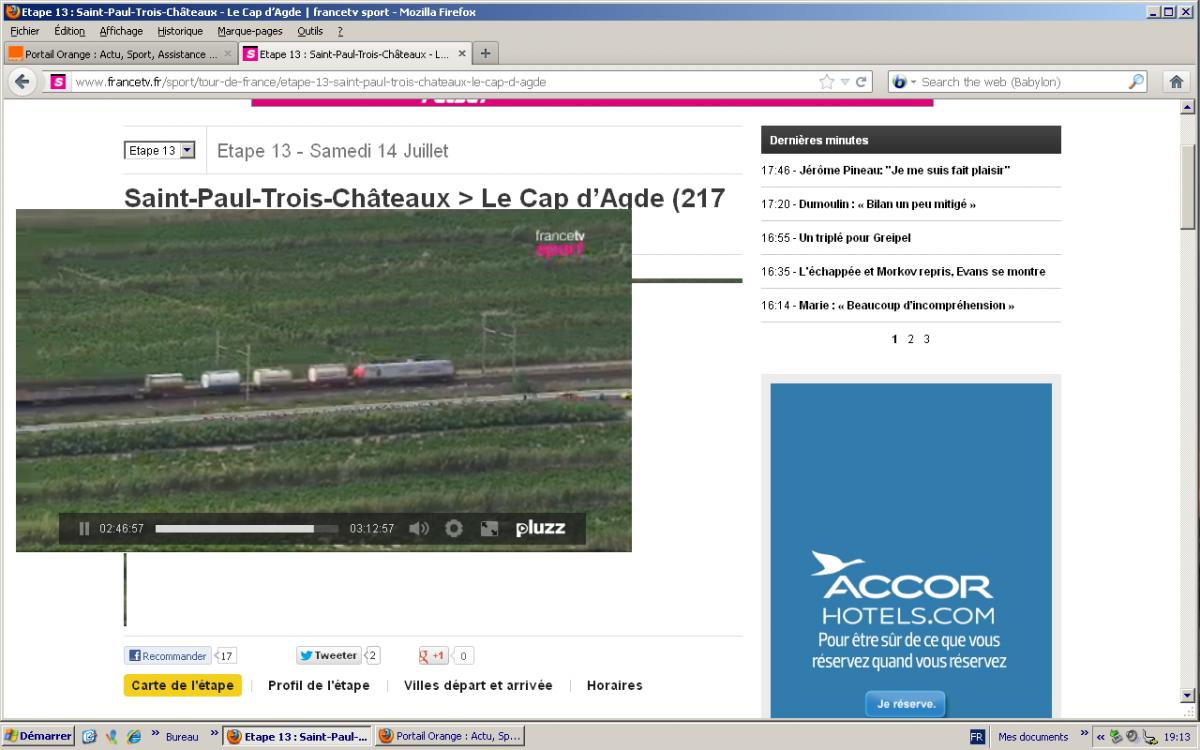
Task: Go to Firefox home page icon
Action: [x=1177, y=82]
